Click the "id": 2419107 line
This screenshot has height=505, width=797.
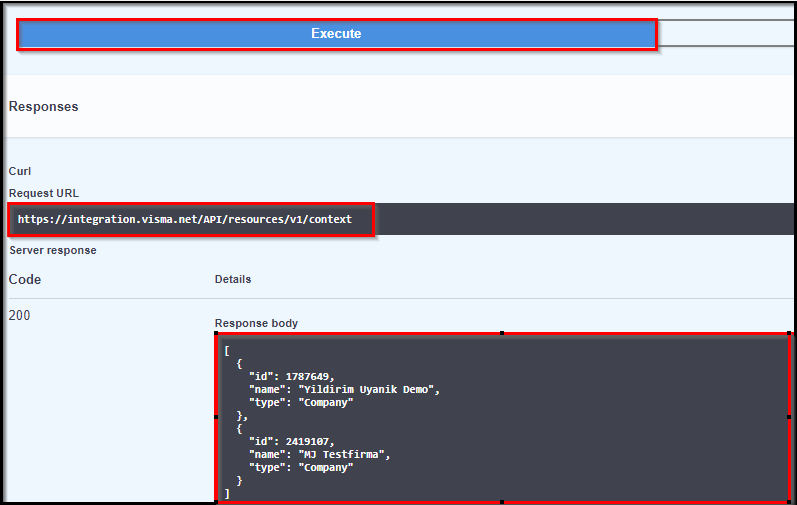(x=292, y=441)
